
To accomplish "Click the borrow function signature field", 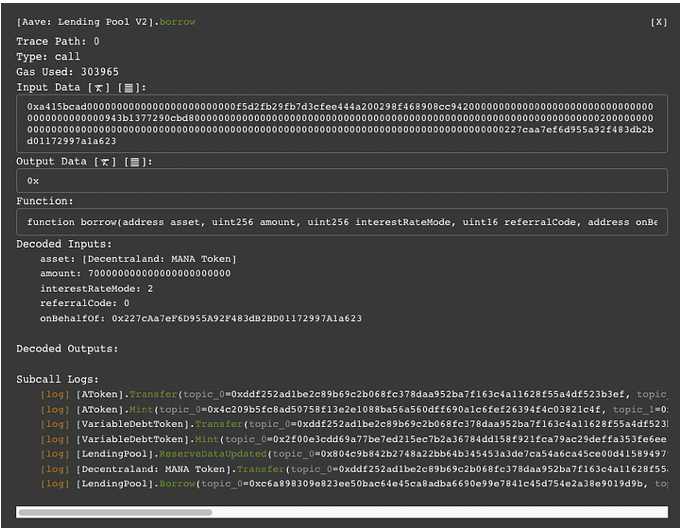I will [x=340, y=221].
